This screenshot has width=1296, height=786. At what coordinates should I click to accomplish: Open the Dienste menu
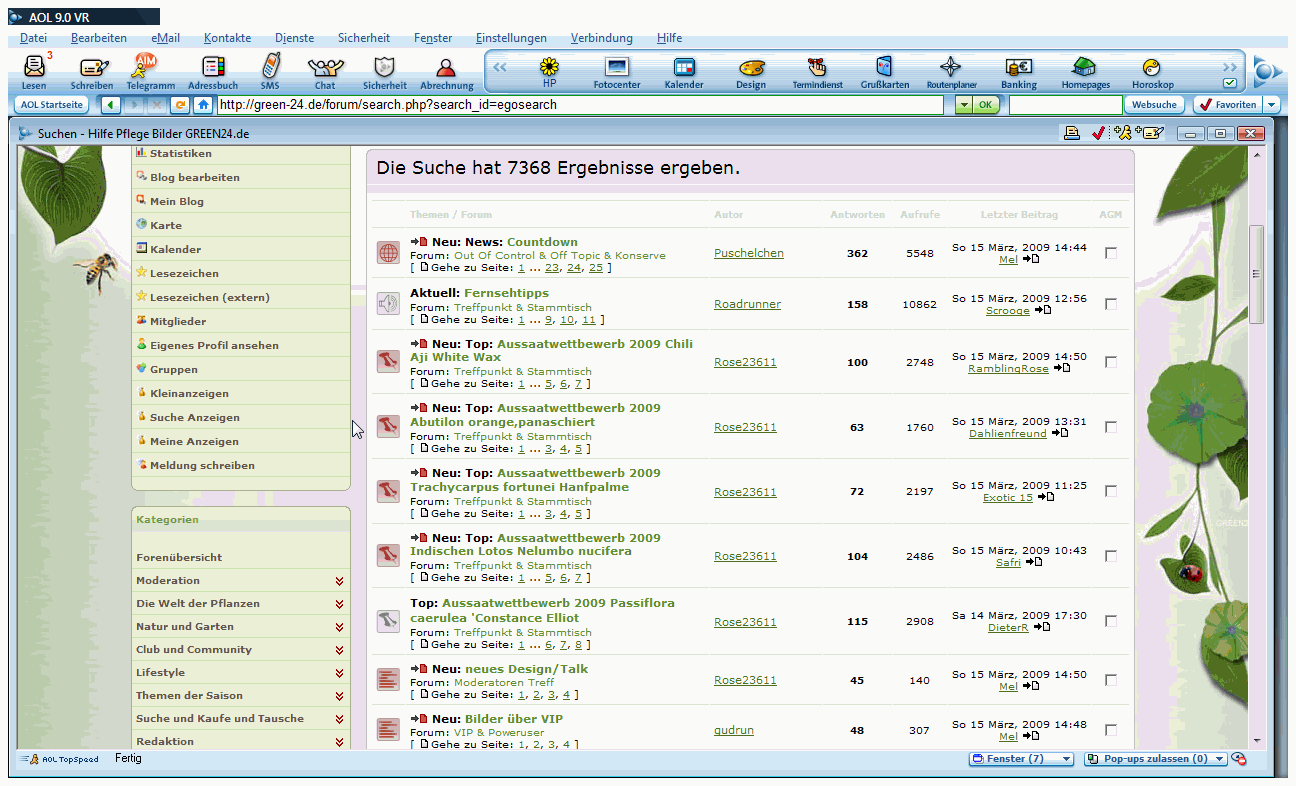294,38
